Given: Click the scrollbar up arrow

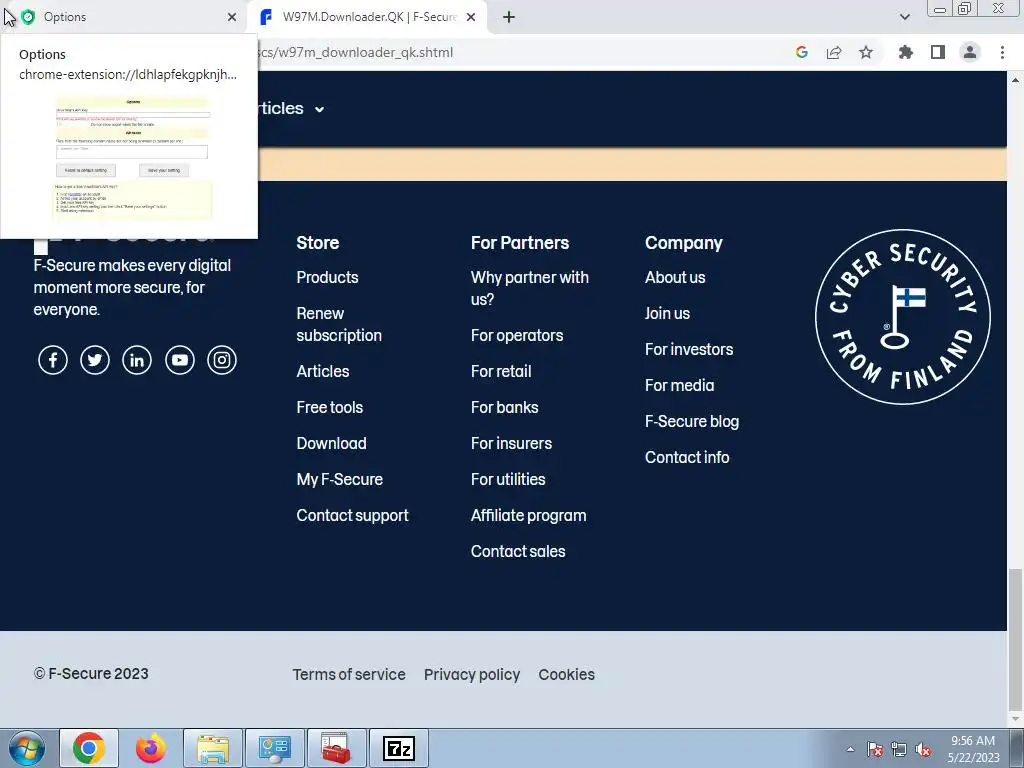Looking at the screenshot, I should [x=1015, y=80].
